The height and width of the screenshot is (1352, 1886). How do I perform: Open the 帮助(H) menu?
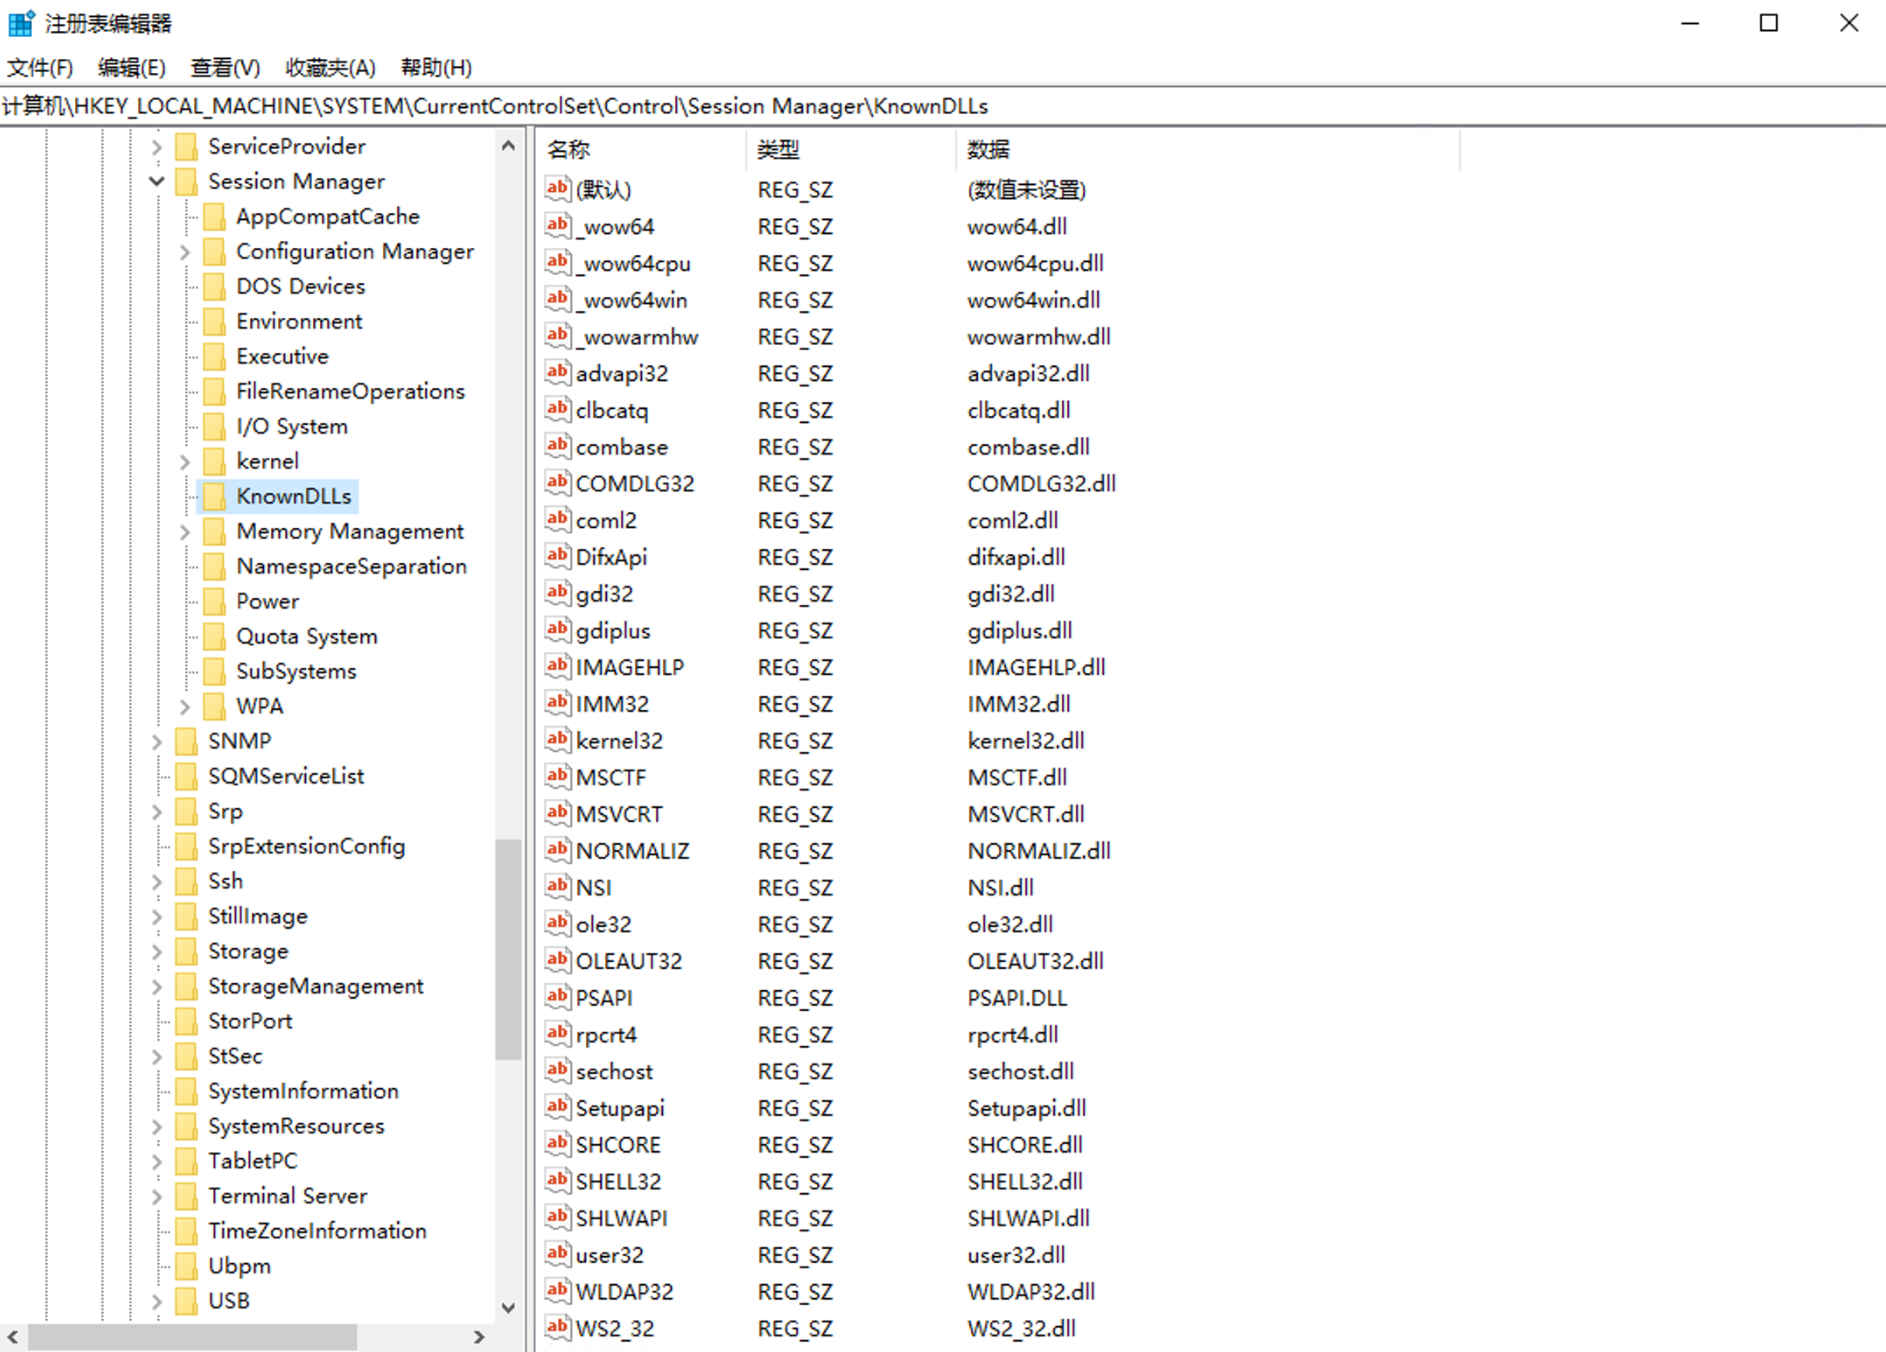click(436, 67)
